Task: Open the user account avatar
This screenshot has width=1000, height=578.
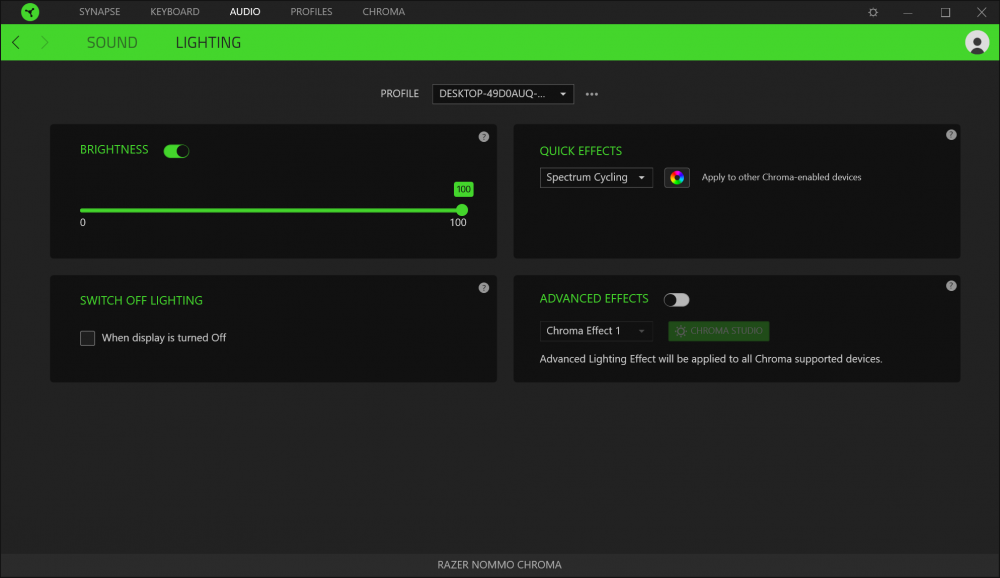Action: [976, 43]
